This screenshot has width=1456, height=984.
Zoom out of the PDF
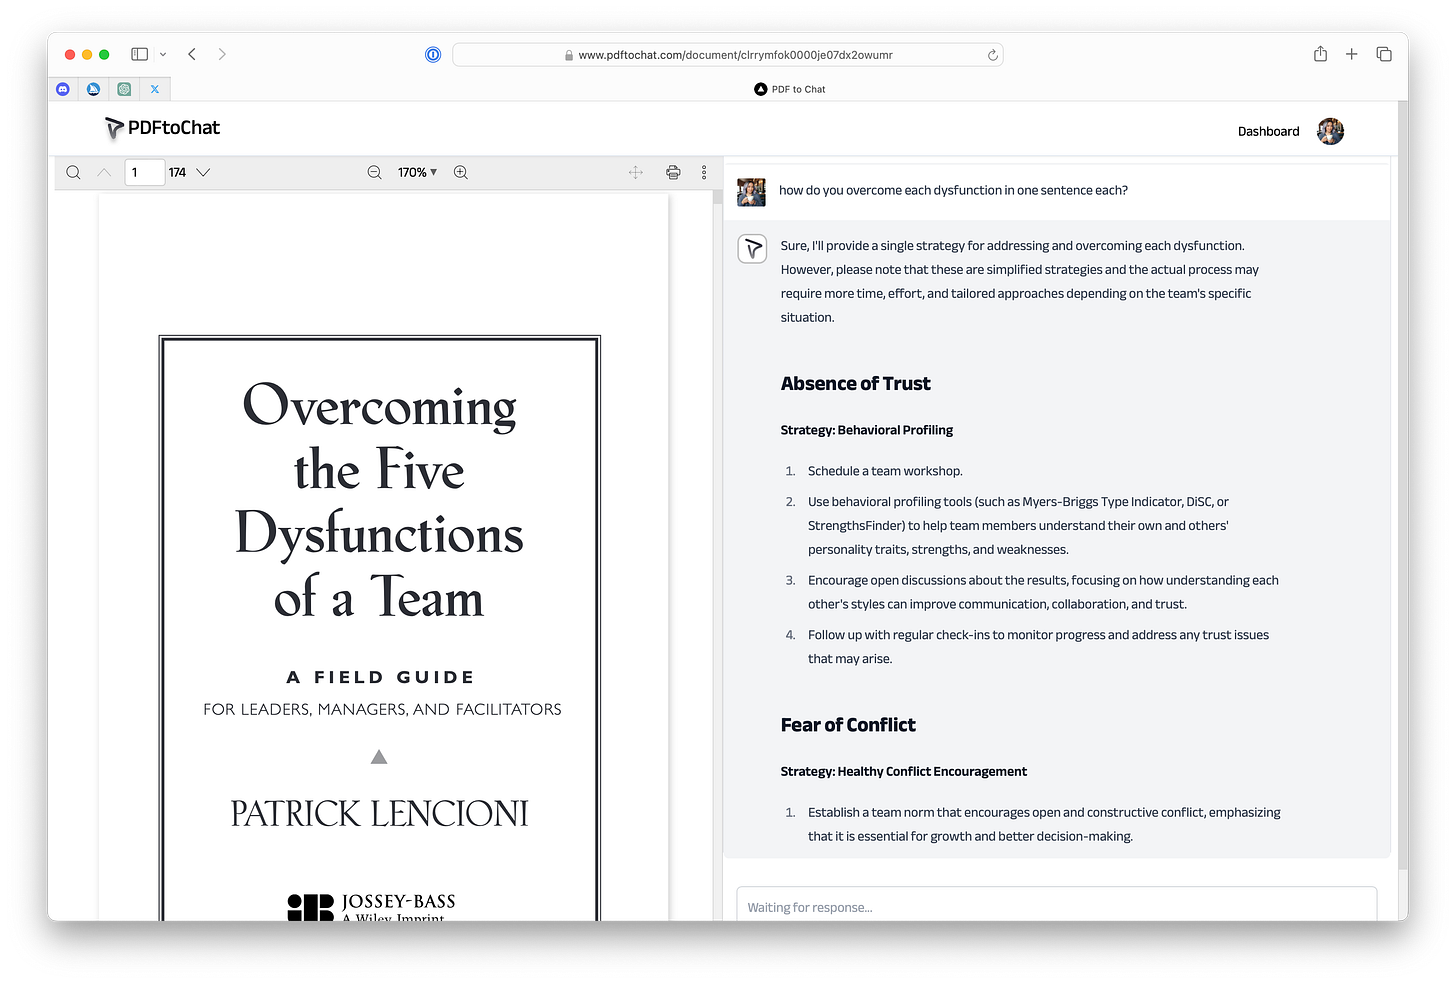click(x=374, y=172)
